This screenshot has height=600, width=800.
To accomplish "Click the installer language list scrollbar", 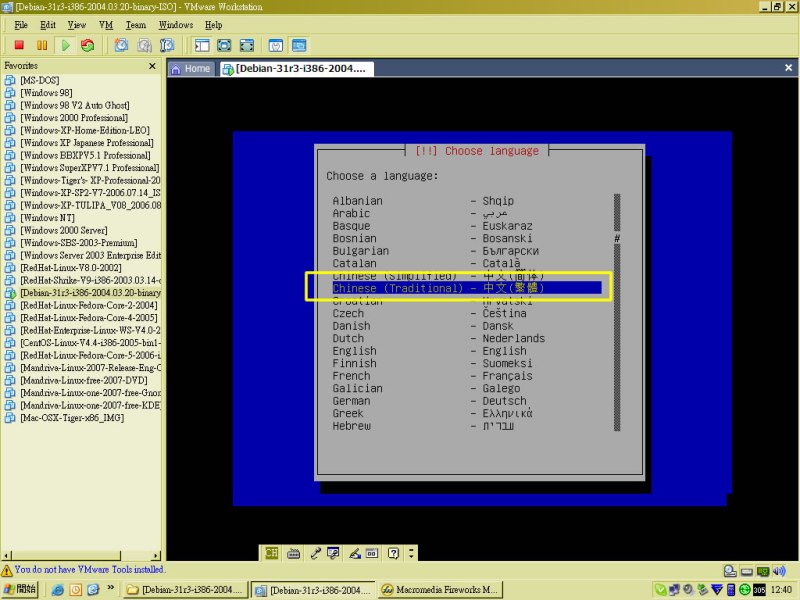I will 617,312.
